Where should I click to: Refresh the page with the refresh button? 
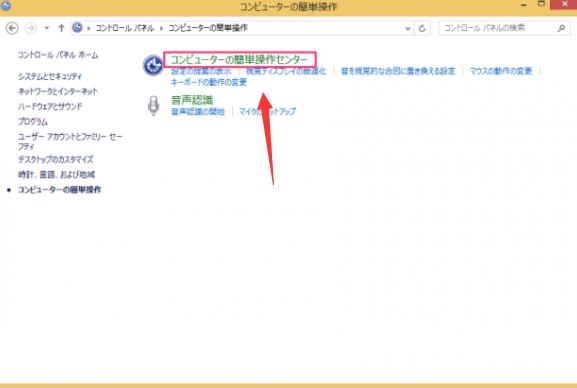(x=422, y=28)
